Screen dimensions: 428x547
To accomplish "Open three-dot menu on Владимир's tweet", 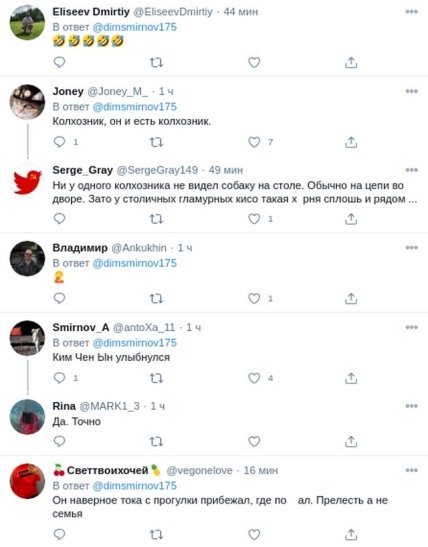I will pyautogui.click(x=412, y=248).
